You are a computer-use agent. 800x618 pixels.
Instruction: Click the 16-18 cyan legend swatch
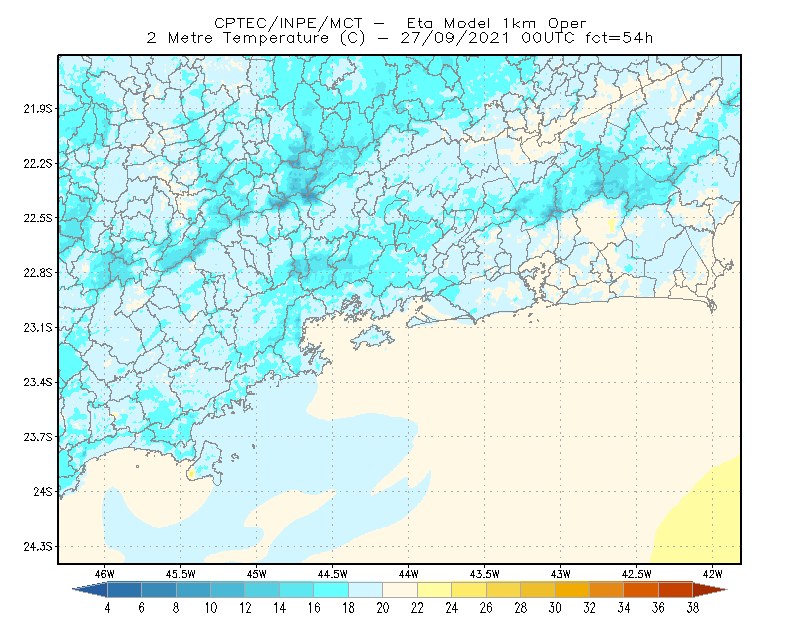pos(331,590)
